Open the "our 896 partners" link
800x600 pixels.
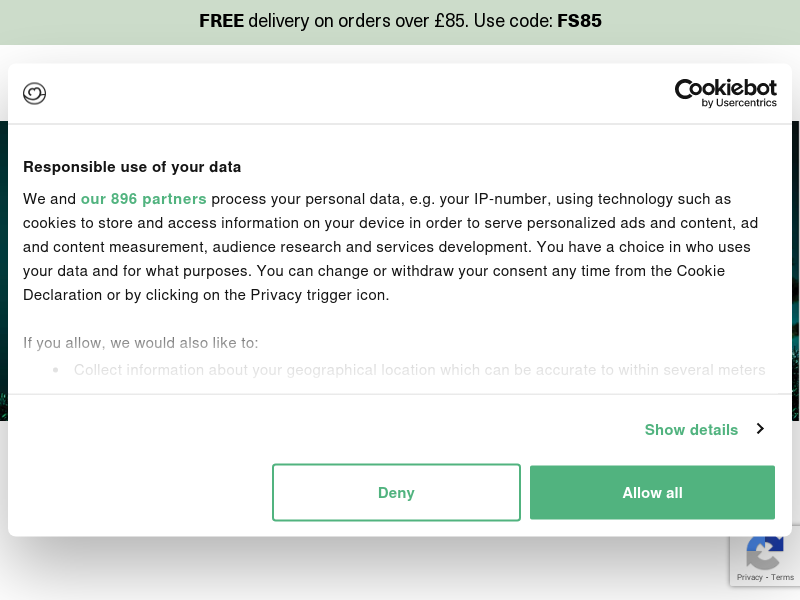[x=143, y=198]
